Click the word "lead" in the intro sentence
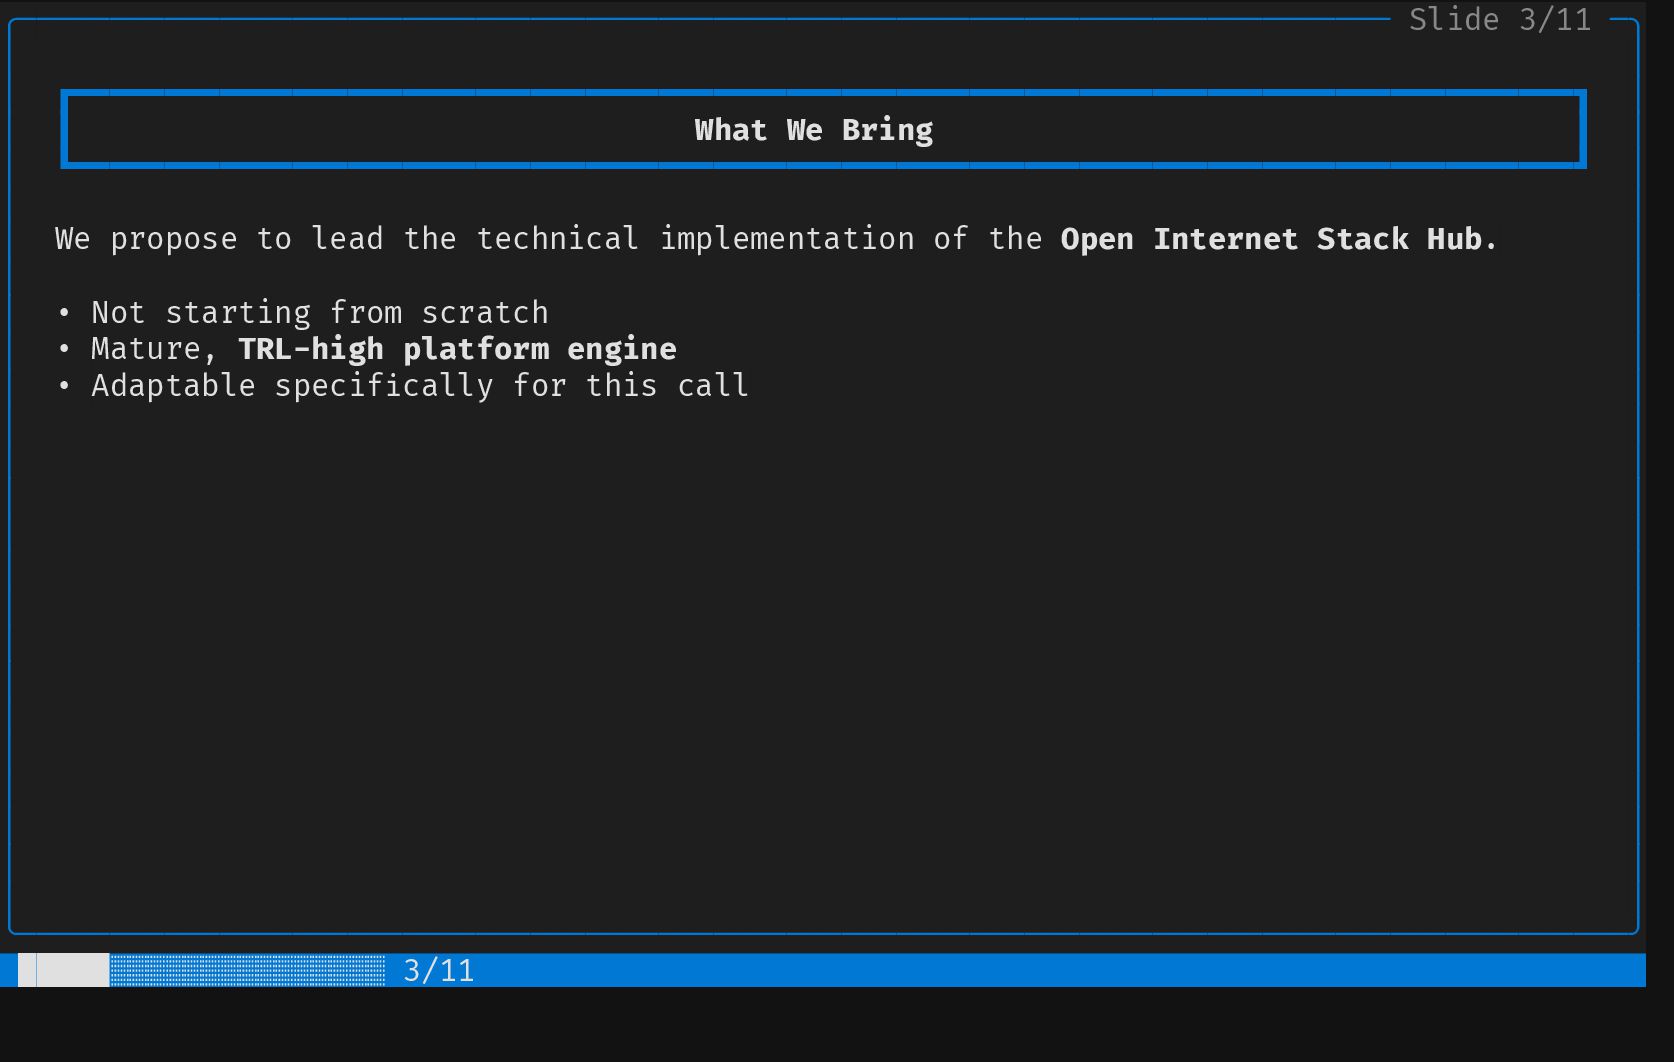The height and width of the screenshot is (1062, 1674). pos(347,239)
